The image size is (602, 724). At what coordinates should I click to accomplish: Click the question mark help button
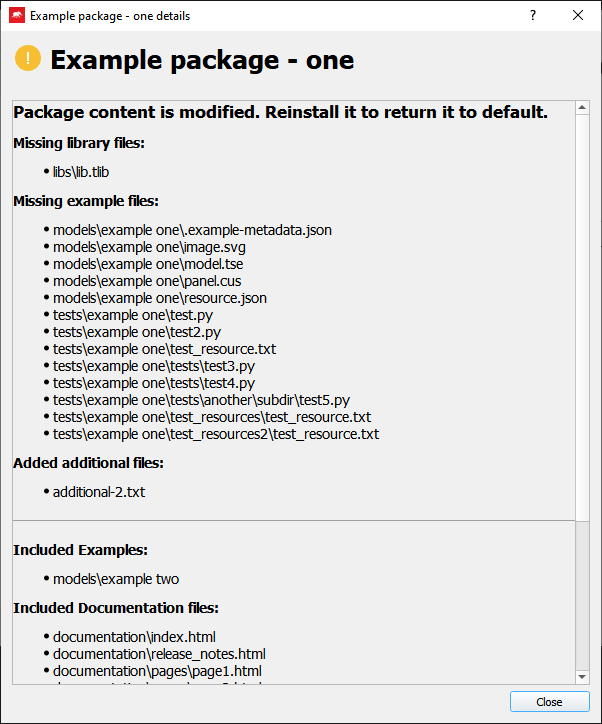click(x=532, y=16)
